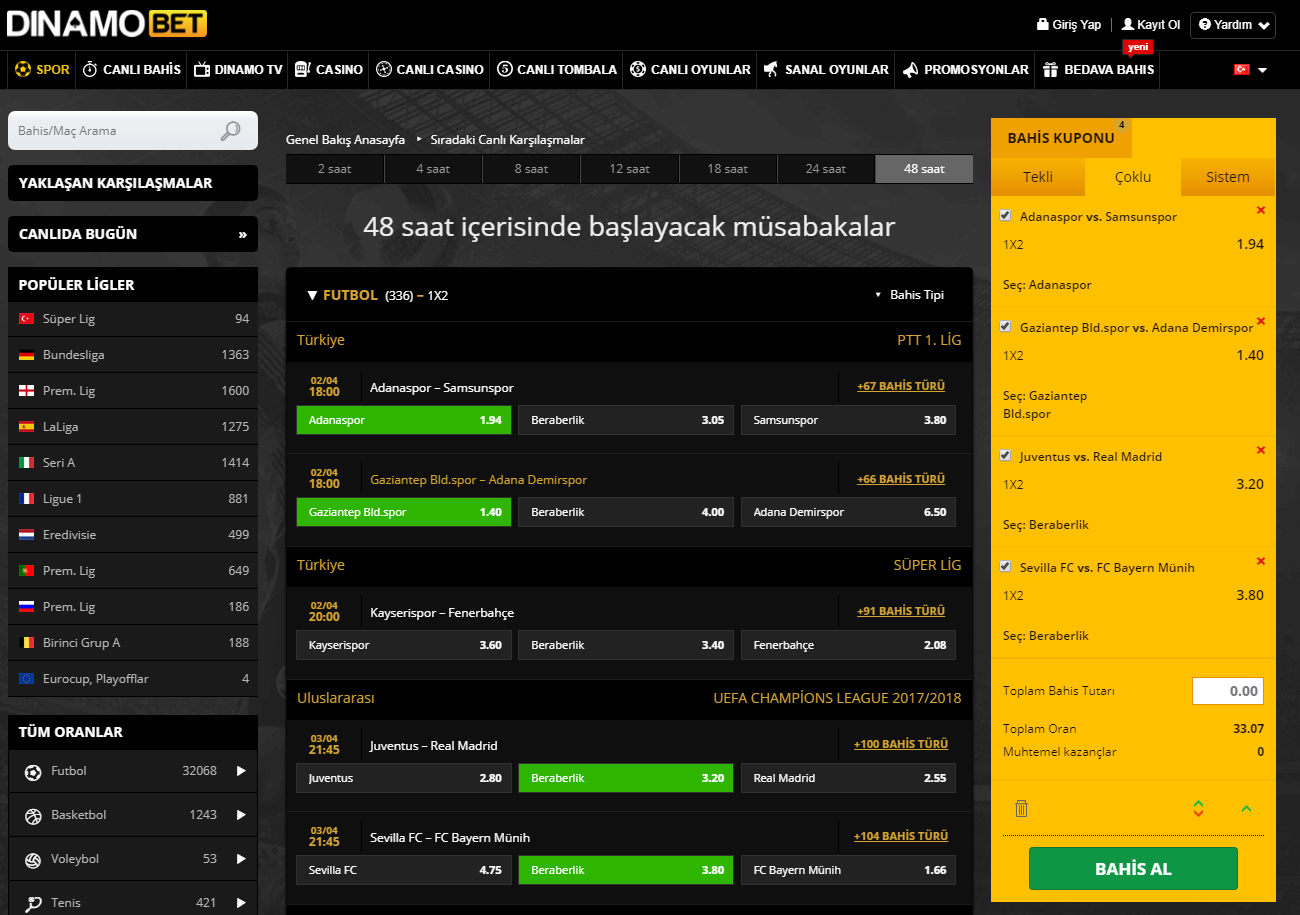Screen dimensions: 1300x915
Task: Select Samsunspor 3.80 odds
Action: (x=848, y=420)
